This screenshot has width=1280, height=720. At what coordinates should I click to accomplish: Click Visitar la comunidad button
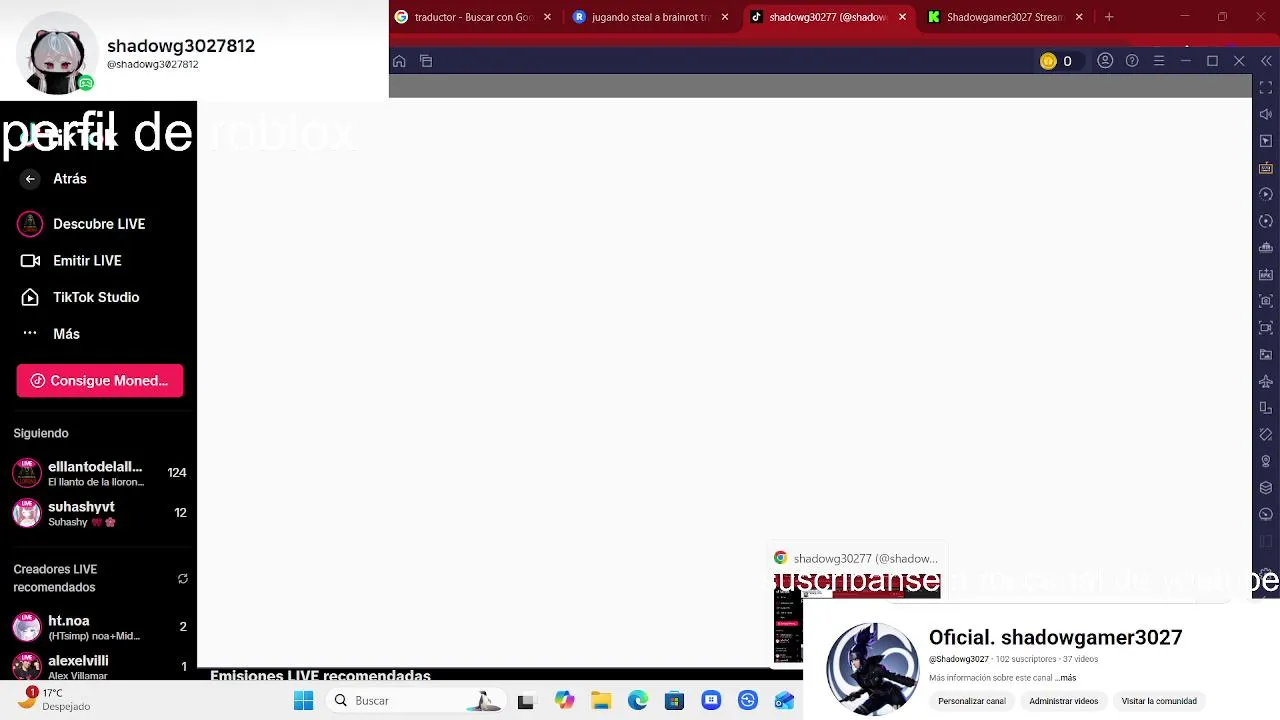click(x=1159, y=701)
